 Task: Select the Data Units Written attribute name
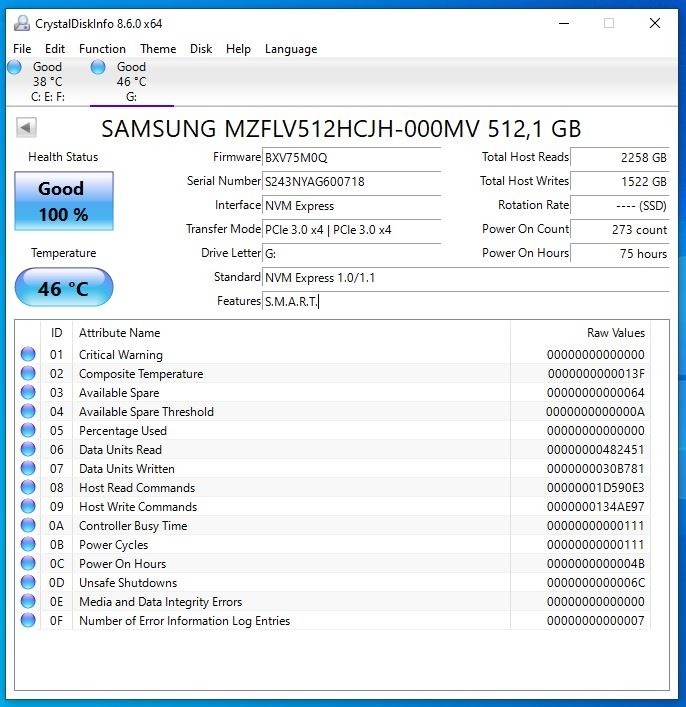click(x=127, y=468)
